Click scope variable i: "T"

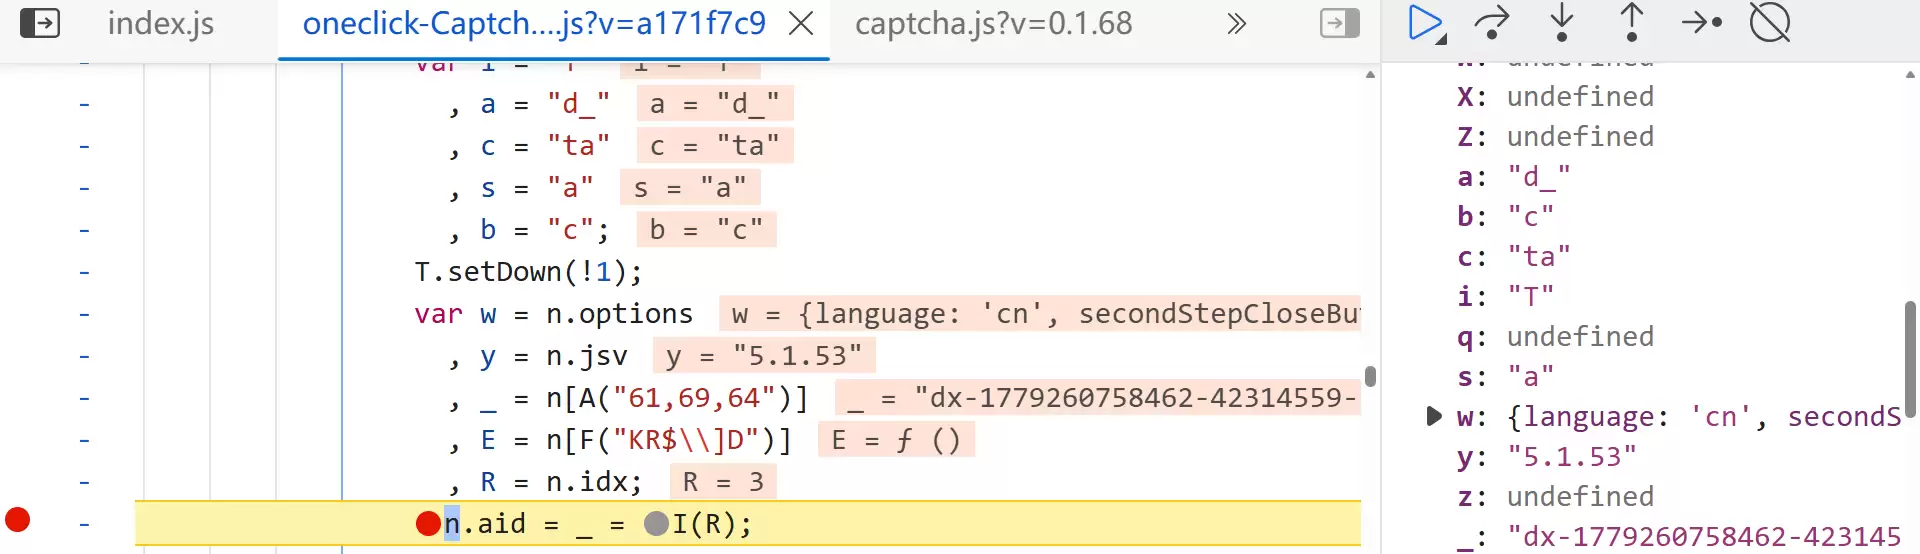tap(1505, 297)
